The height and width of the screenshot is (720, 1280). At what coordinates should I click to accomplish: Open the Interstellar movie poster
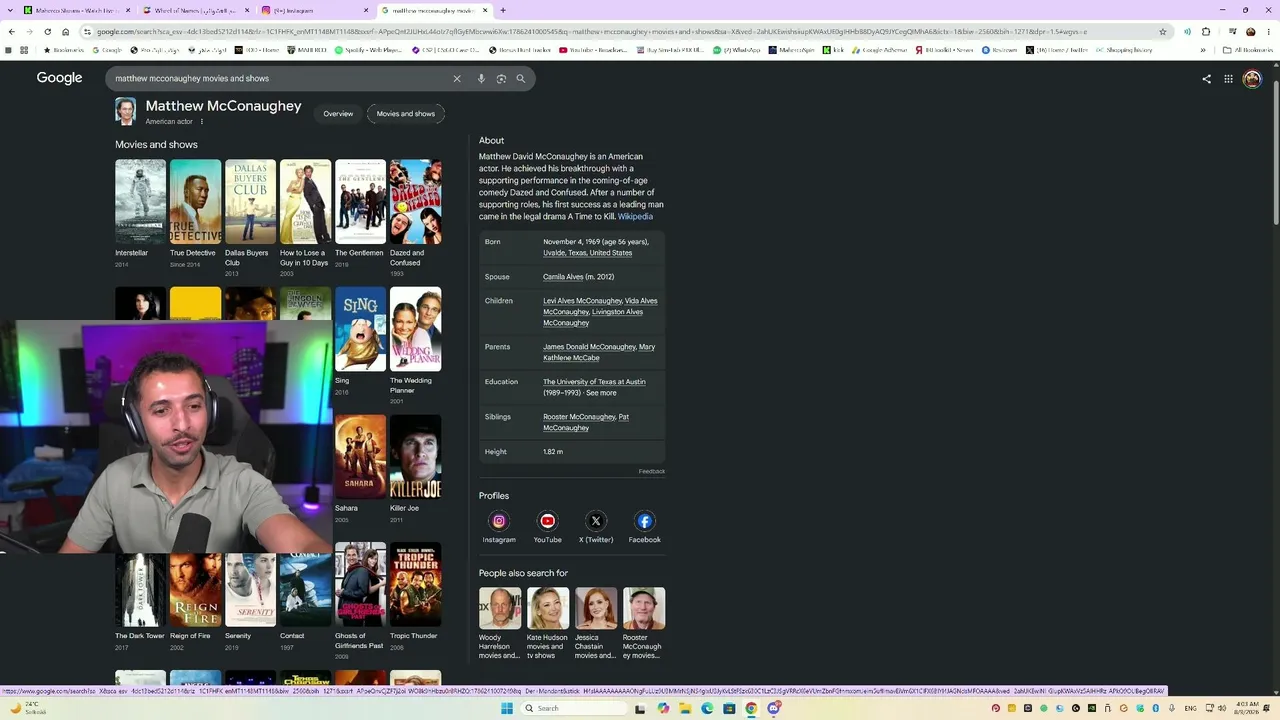click(140, 202)
